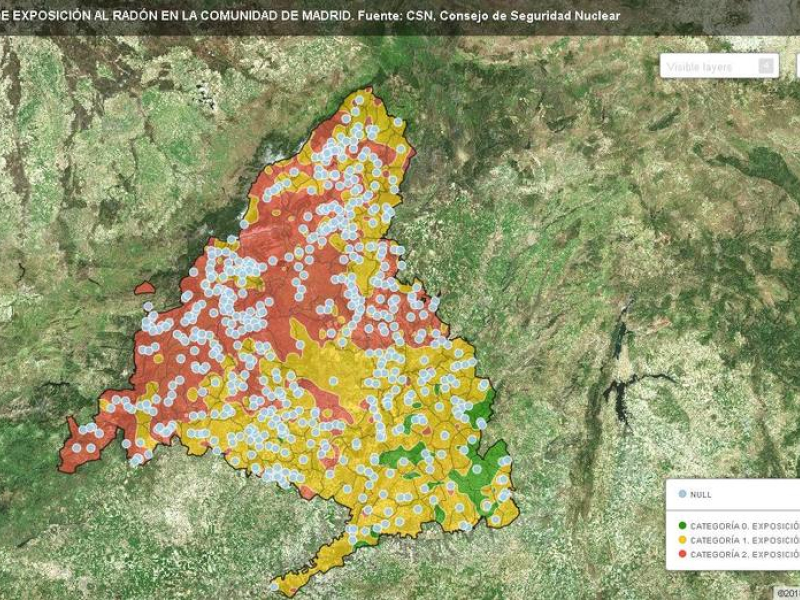This screenshot has width=800, height=600.
Task: Click the blue NULL legend dot
Action: [x=682, y=494]
